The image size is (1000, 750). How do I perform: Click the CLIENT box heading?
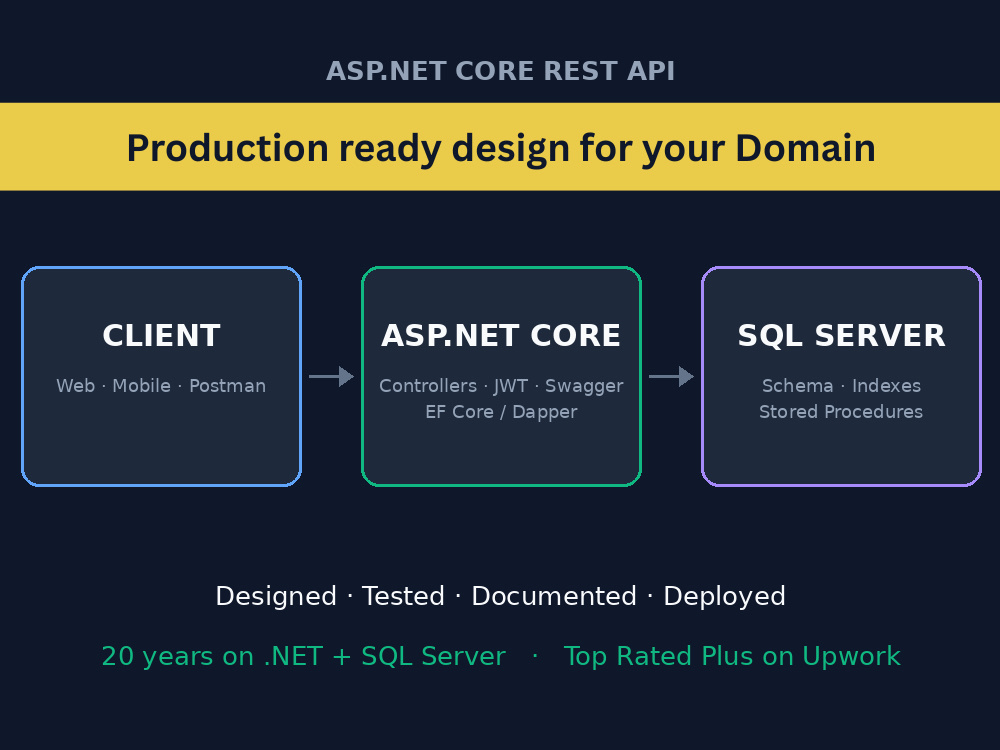[161, 335]
